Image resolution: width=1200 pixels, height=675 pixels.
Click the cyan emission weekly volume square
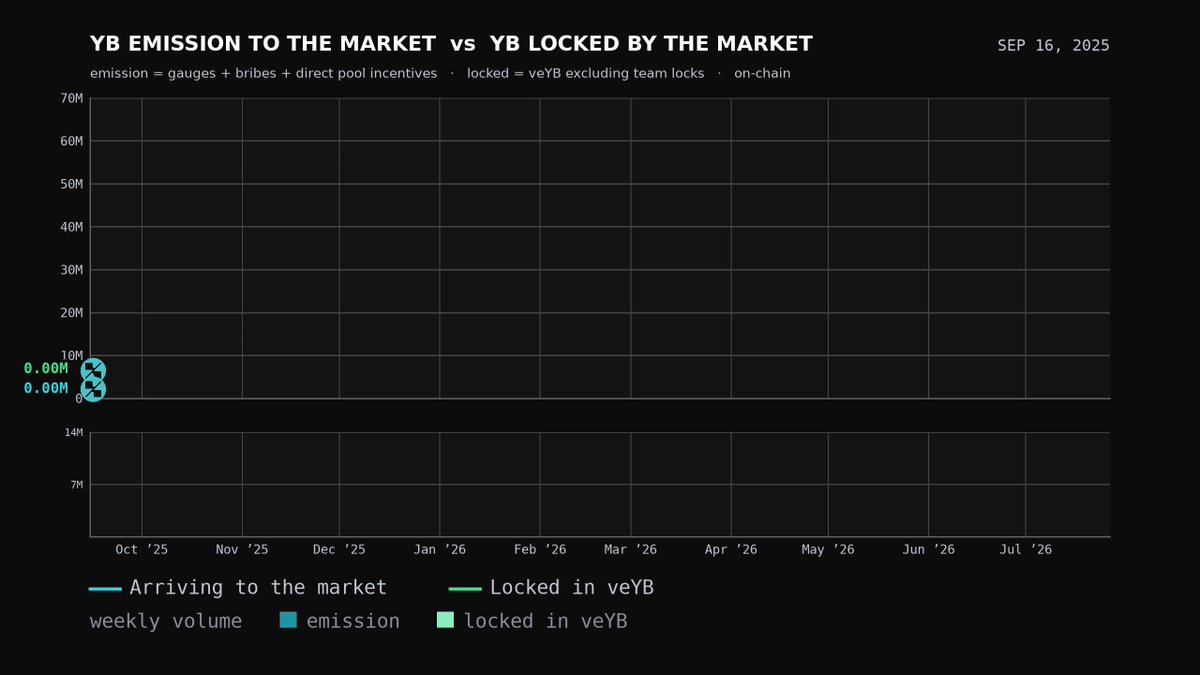pos(288,620)
